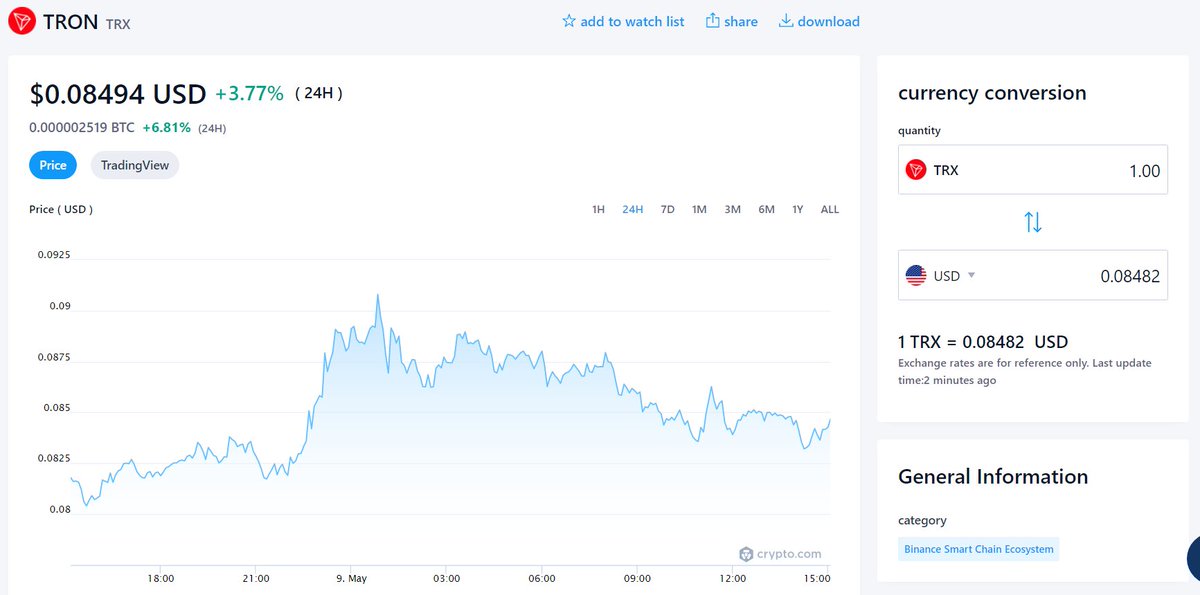Viewport: 1200px width, 595px height.
Task: Click the share link text
Action: (x=741, y=21)
